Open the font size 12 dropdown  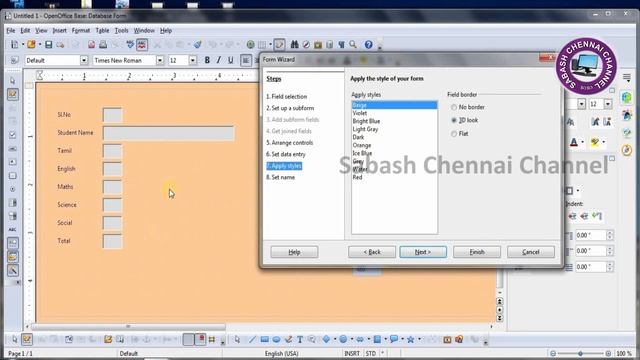point(193,60)
